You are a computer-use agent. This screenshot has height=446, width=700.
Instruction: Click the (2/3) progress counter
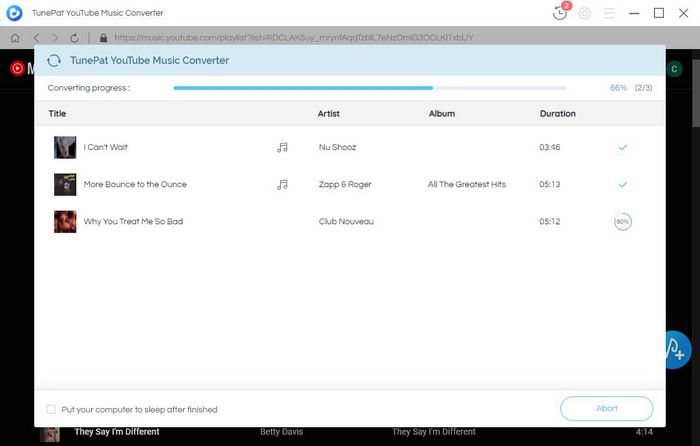tap(643, 88)
